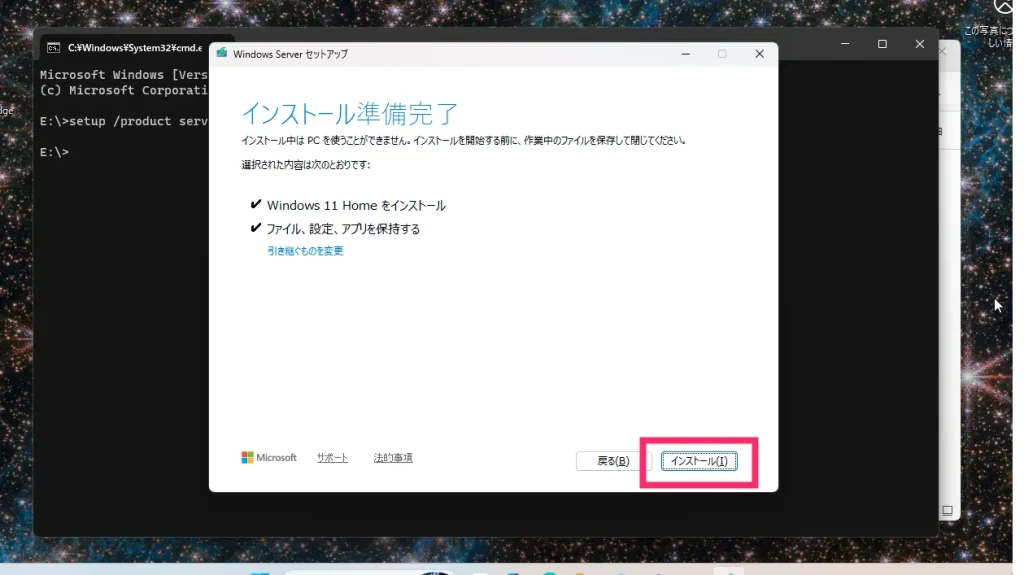Close the cmd.exe command prompt window
Screen dimensions: 1024x575
920,44
